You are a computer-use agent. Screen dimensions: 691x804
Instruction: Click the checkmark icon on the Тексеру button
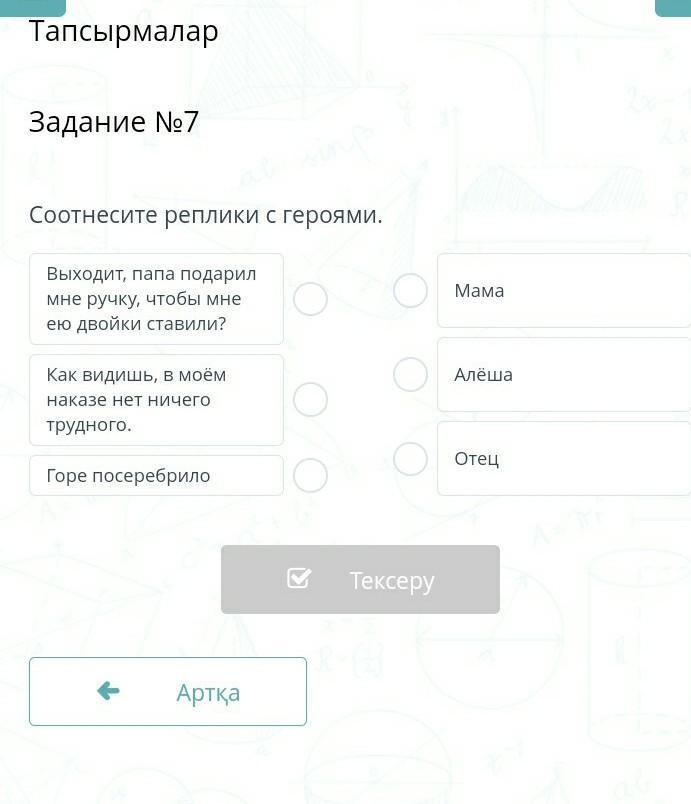pyautogui.click(x=298, y=578)
